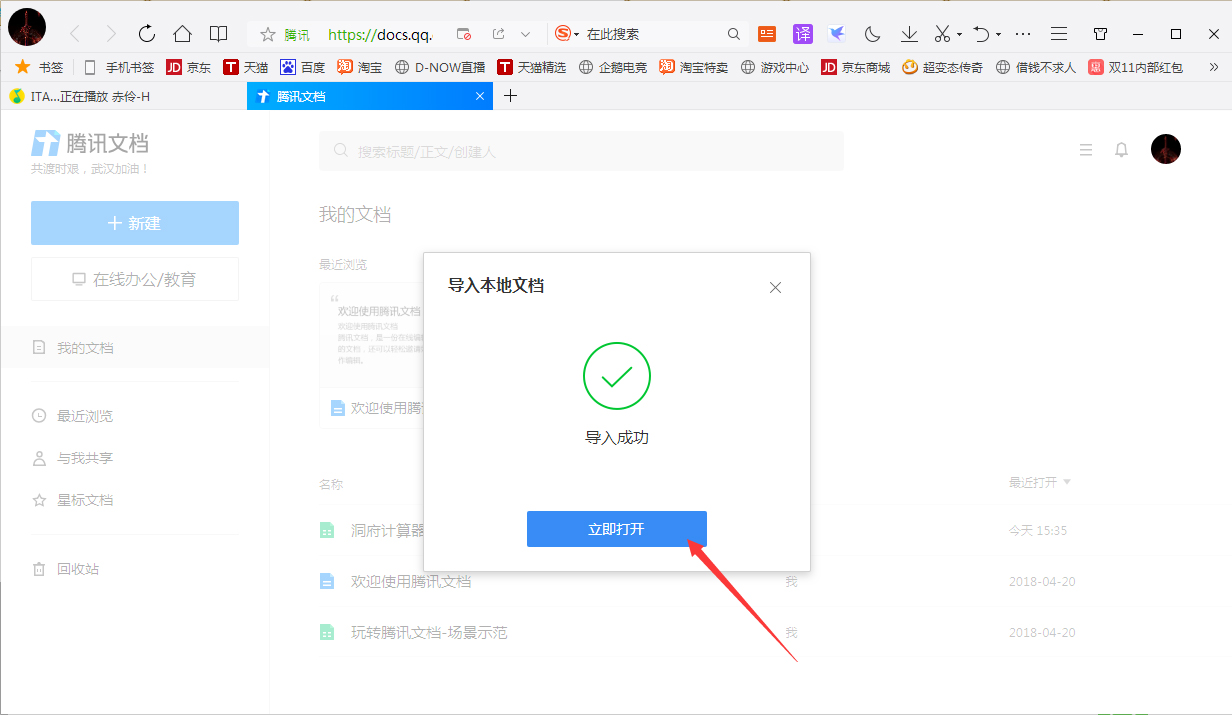
Task: Click the 立即打开 button in the dialog
Action: click(x=617, y=529)
